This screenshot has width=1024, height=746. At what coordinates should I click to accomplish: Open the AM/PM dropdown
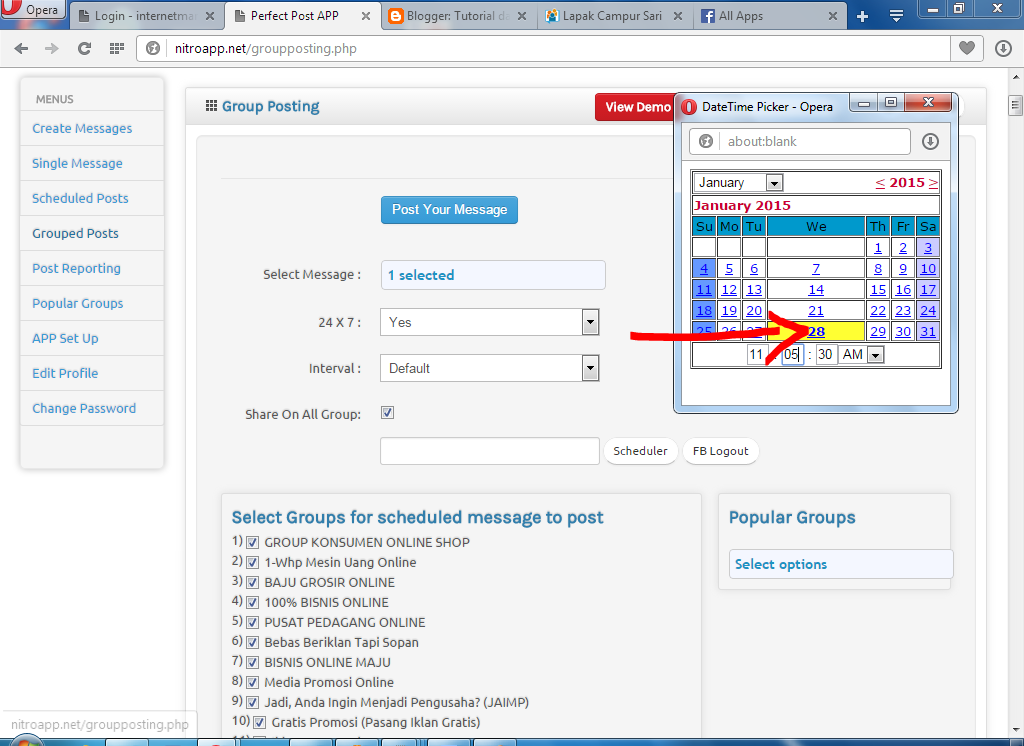pyautogui.click(x=861, y=355)
